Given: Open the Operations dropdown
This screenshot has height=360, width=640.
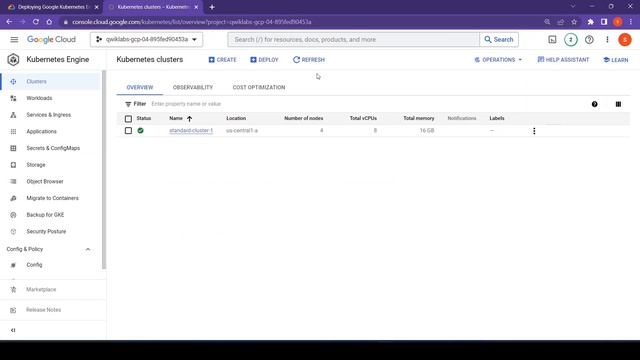Looking at the screenshot, I should pos(498,60).
